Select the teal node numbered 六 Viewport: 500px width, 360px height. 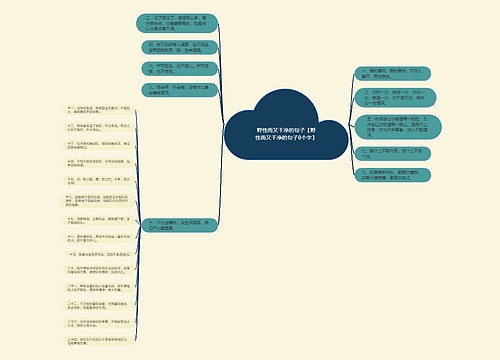[x=180, y=69]
